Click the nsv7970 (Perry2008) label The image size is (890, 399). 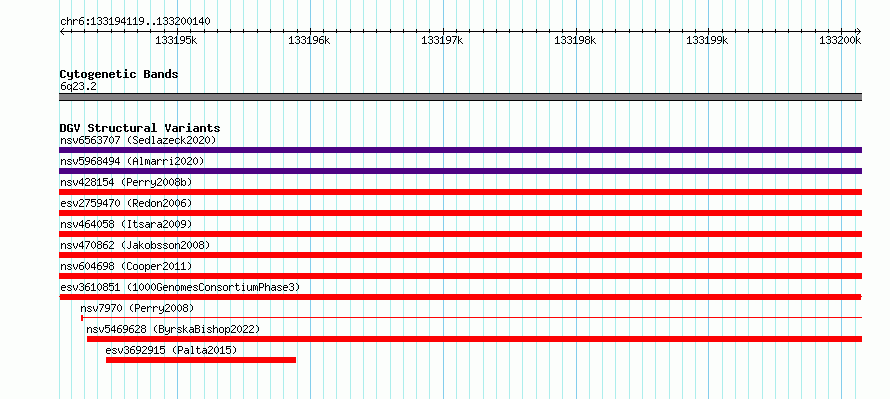point(137,308)
